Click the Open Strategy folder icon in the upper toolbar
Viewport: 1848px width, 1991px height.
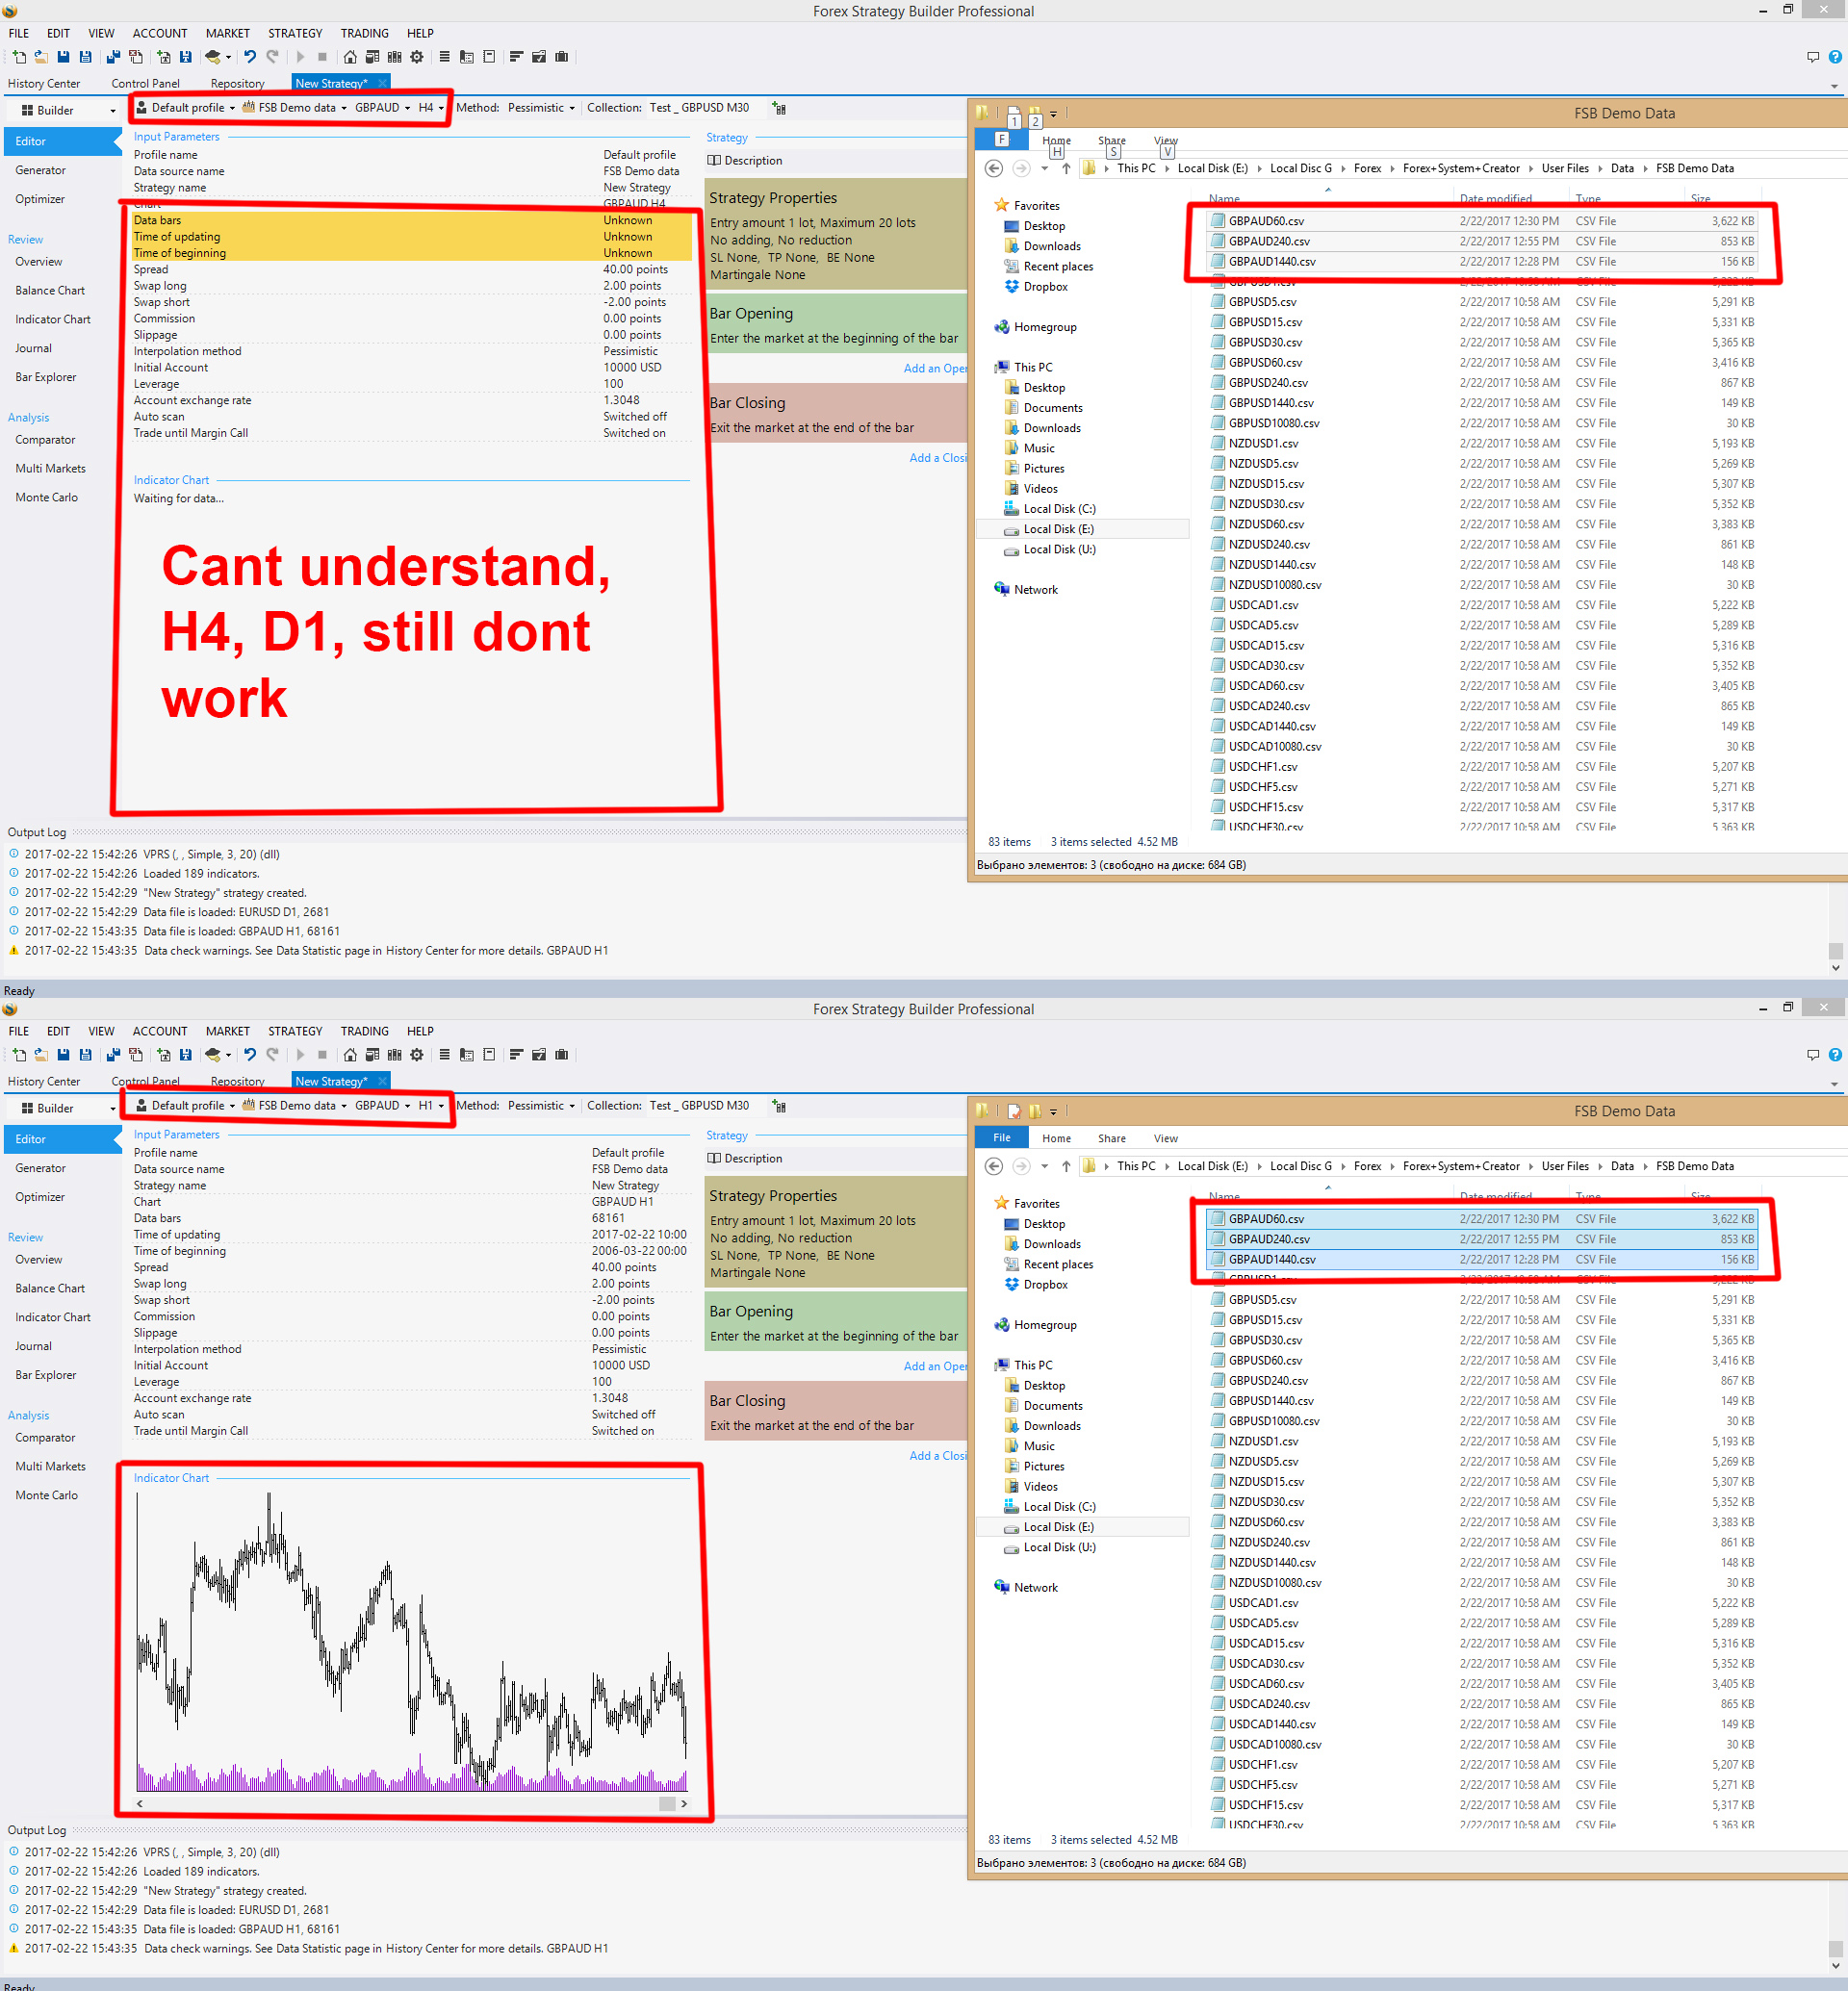click(x=41, y=57)
